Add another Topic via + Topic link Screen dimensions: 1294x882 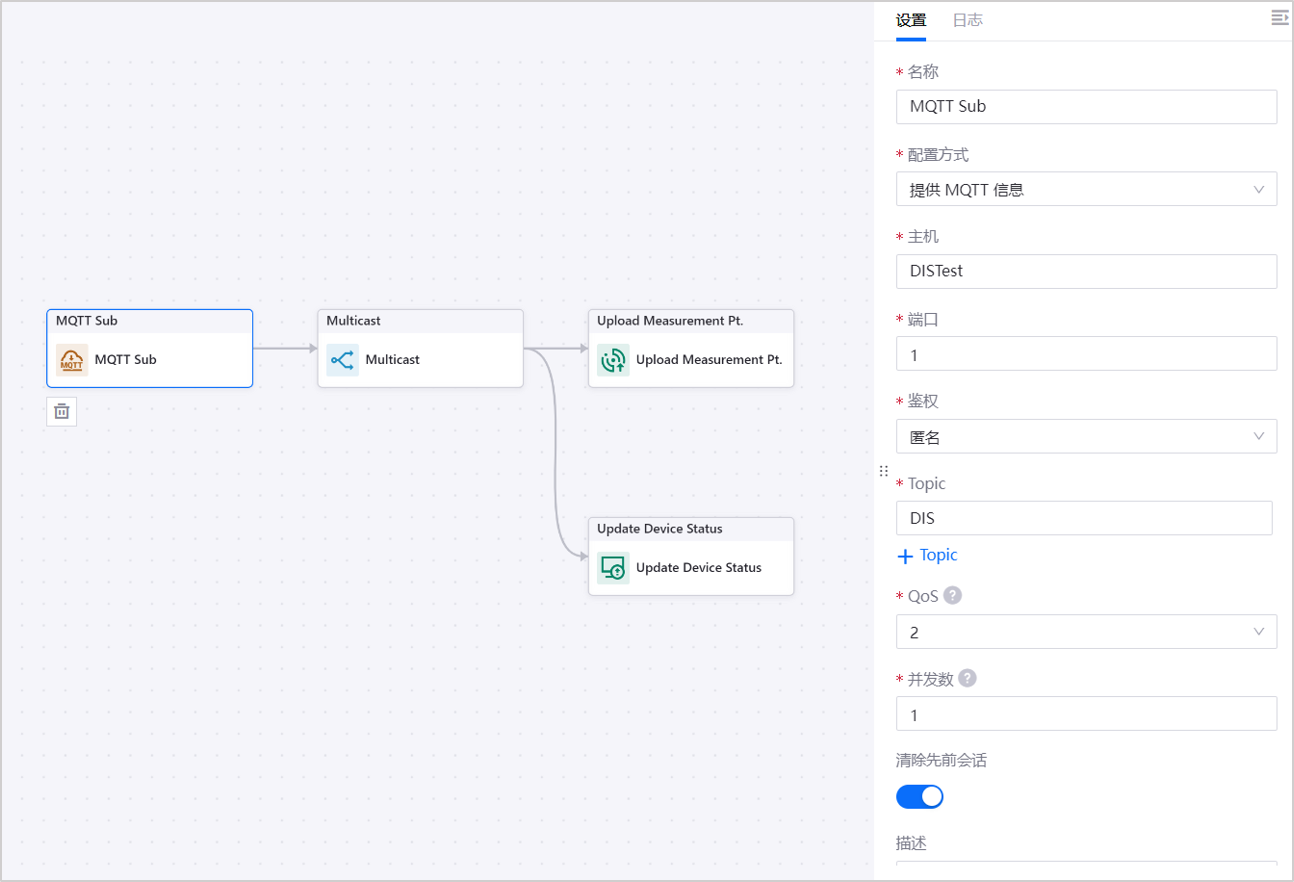coord(927,555)
